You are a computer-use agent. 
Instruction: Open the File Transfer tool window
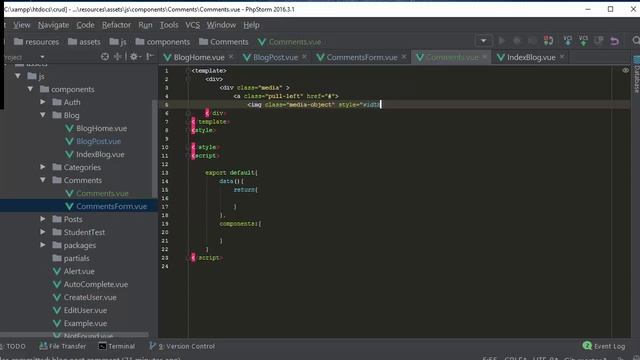[62, 346]
